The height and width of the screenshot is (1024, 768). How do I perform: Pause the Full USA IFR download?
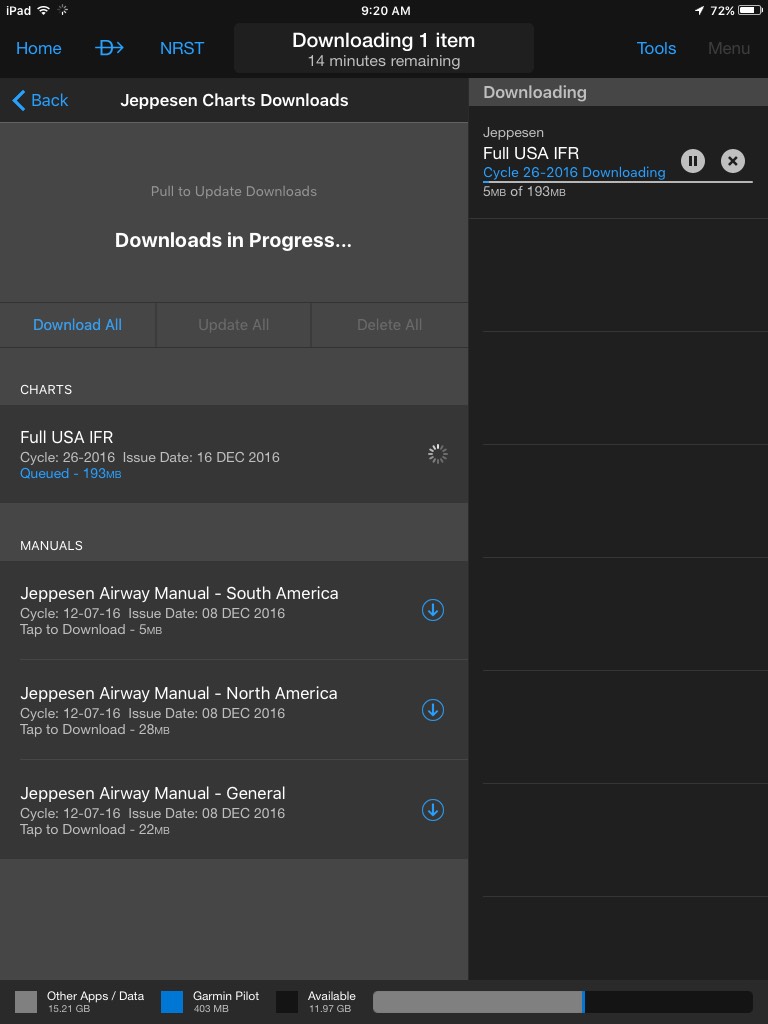[693, 160]
